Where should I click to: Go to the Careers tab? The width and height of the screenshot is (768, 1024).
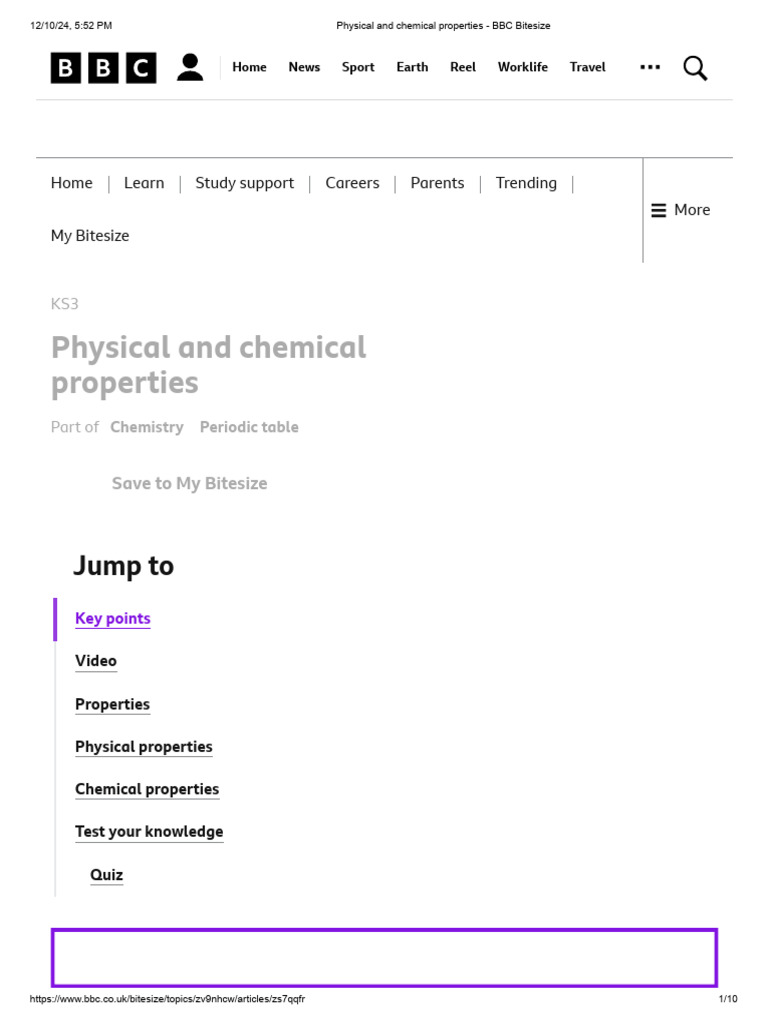coord(352,183)
